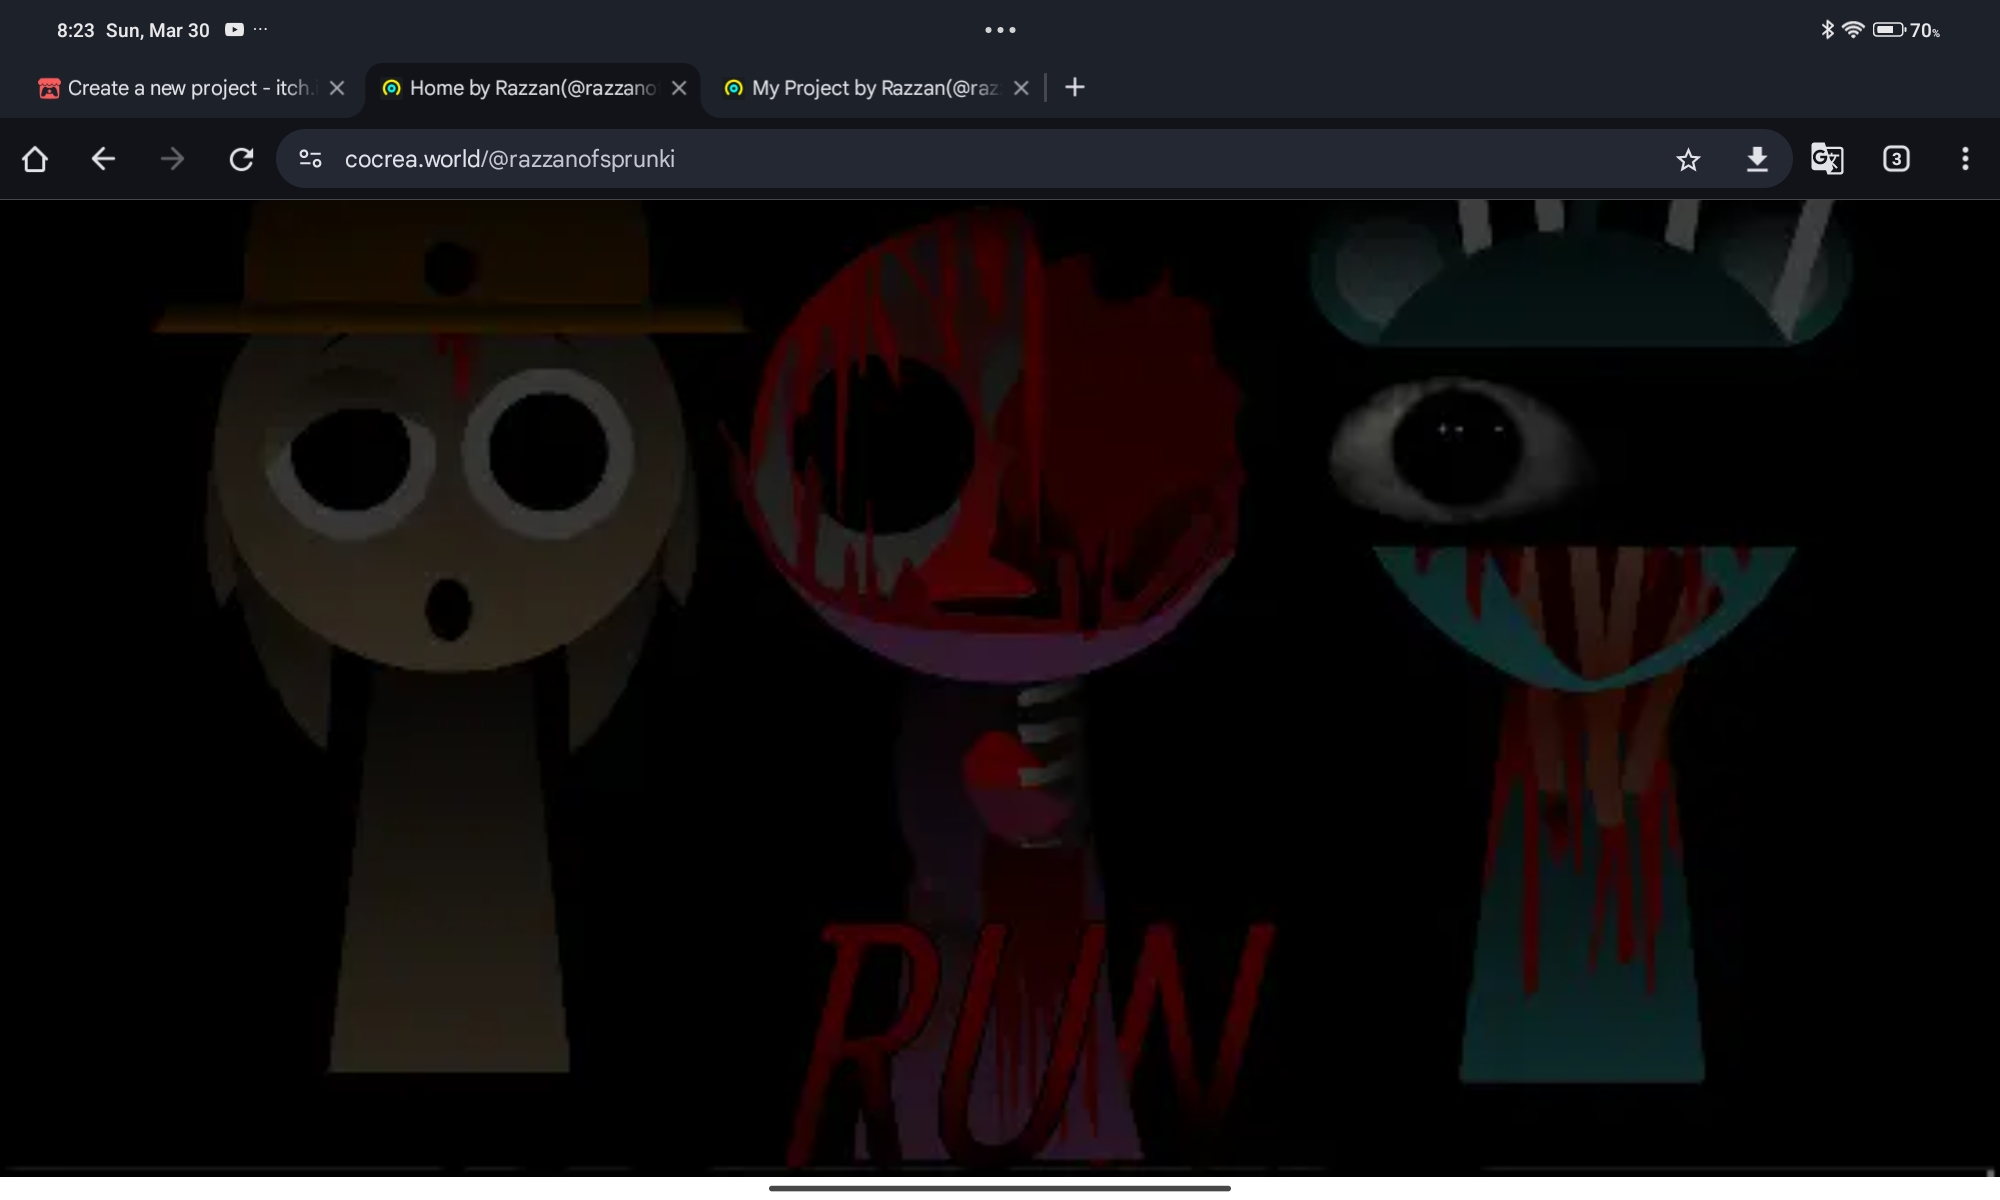Image resolution: width=2000 pixels, height=1200 pixels.
Task: Open site settings icon in address bar
Action: [x=310, y=159]
